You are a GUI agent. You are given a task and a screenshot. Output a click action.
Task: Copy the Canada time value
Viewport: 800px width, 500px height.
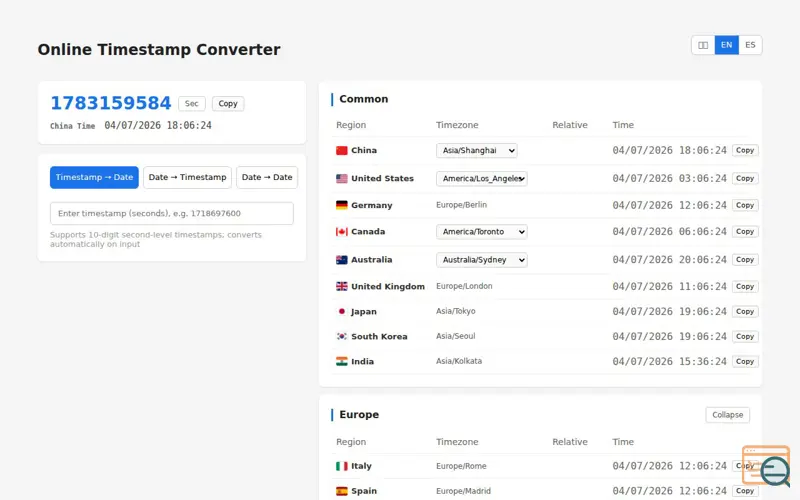(745, 232)
